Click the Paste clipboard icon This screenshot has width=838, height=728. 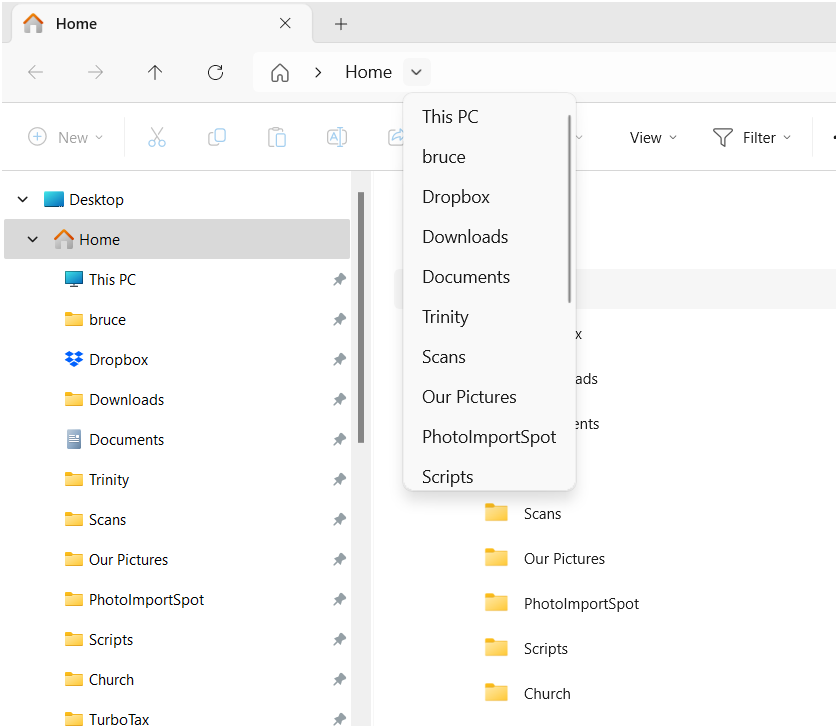[x=277, y=137]
